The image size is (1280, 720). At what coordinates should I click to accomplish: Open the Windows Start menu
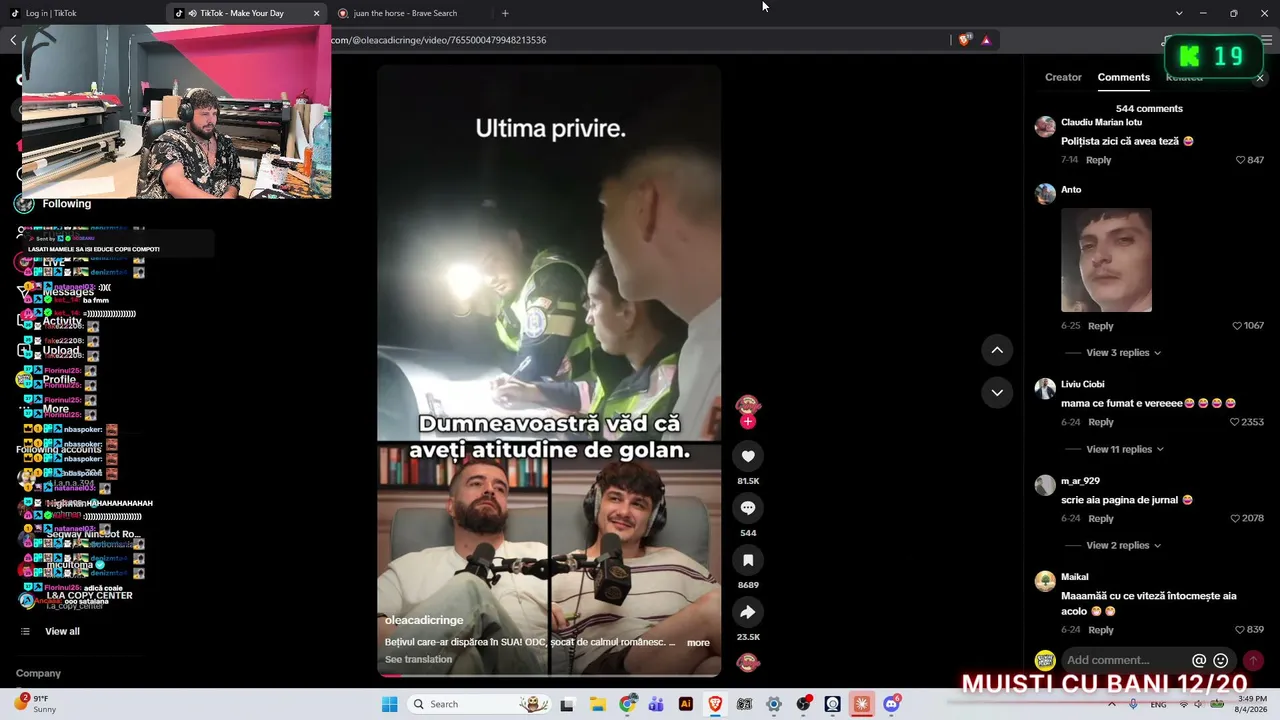pos(389,704)
